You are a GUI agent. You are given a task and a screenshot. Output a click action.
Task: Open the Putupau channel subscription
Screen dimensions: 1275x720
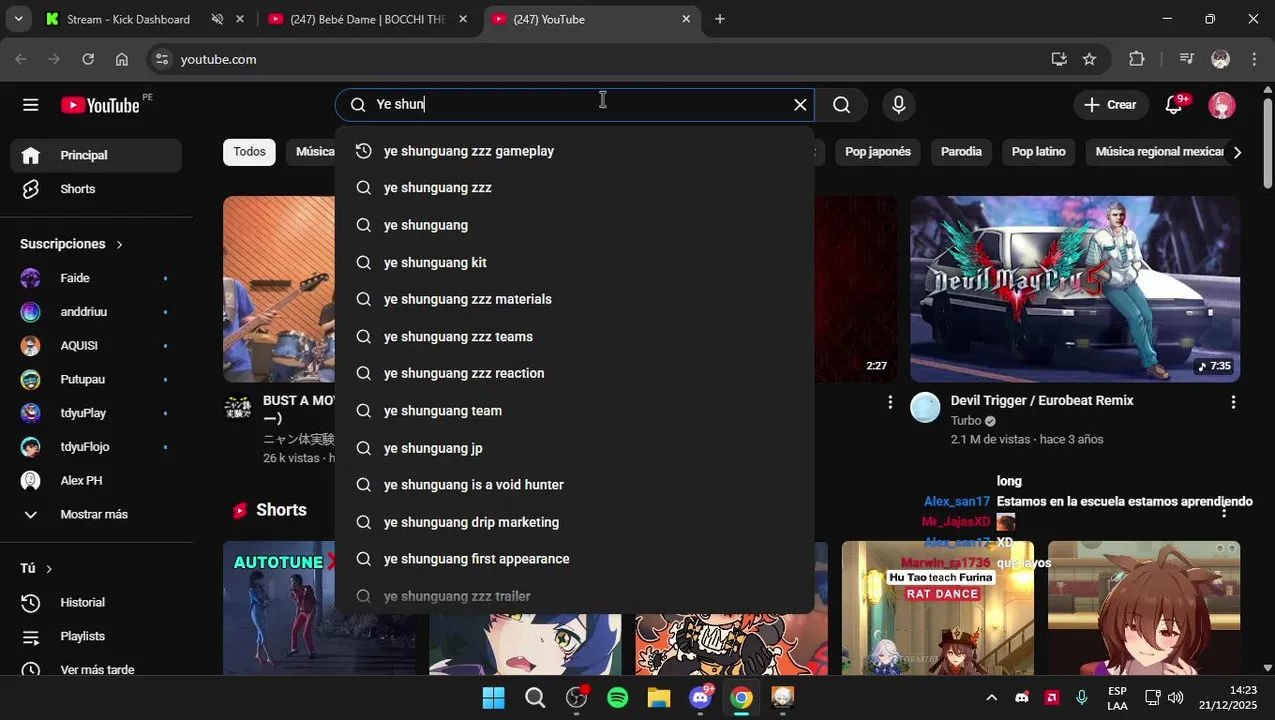[96, 380]
